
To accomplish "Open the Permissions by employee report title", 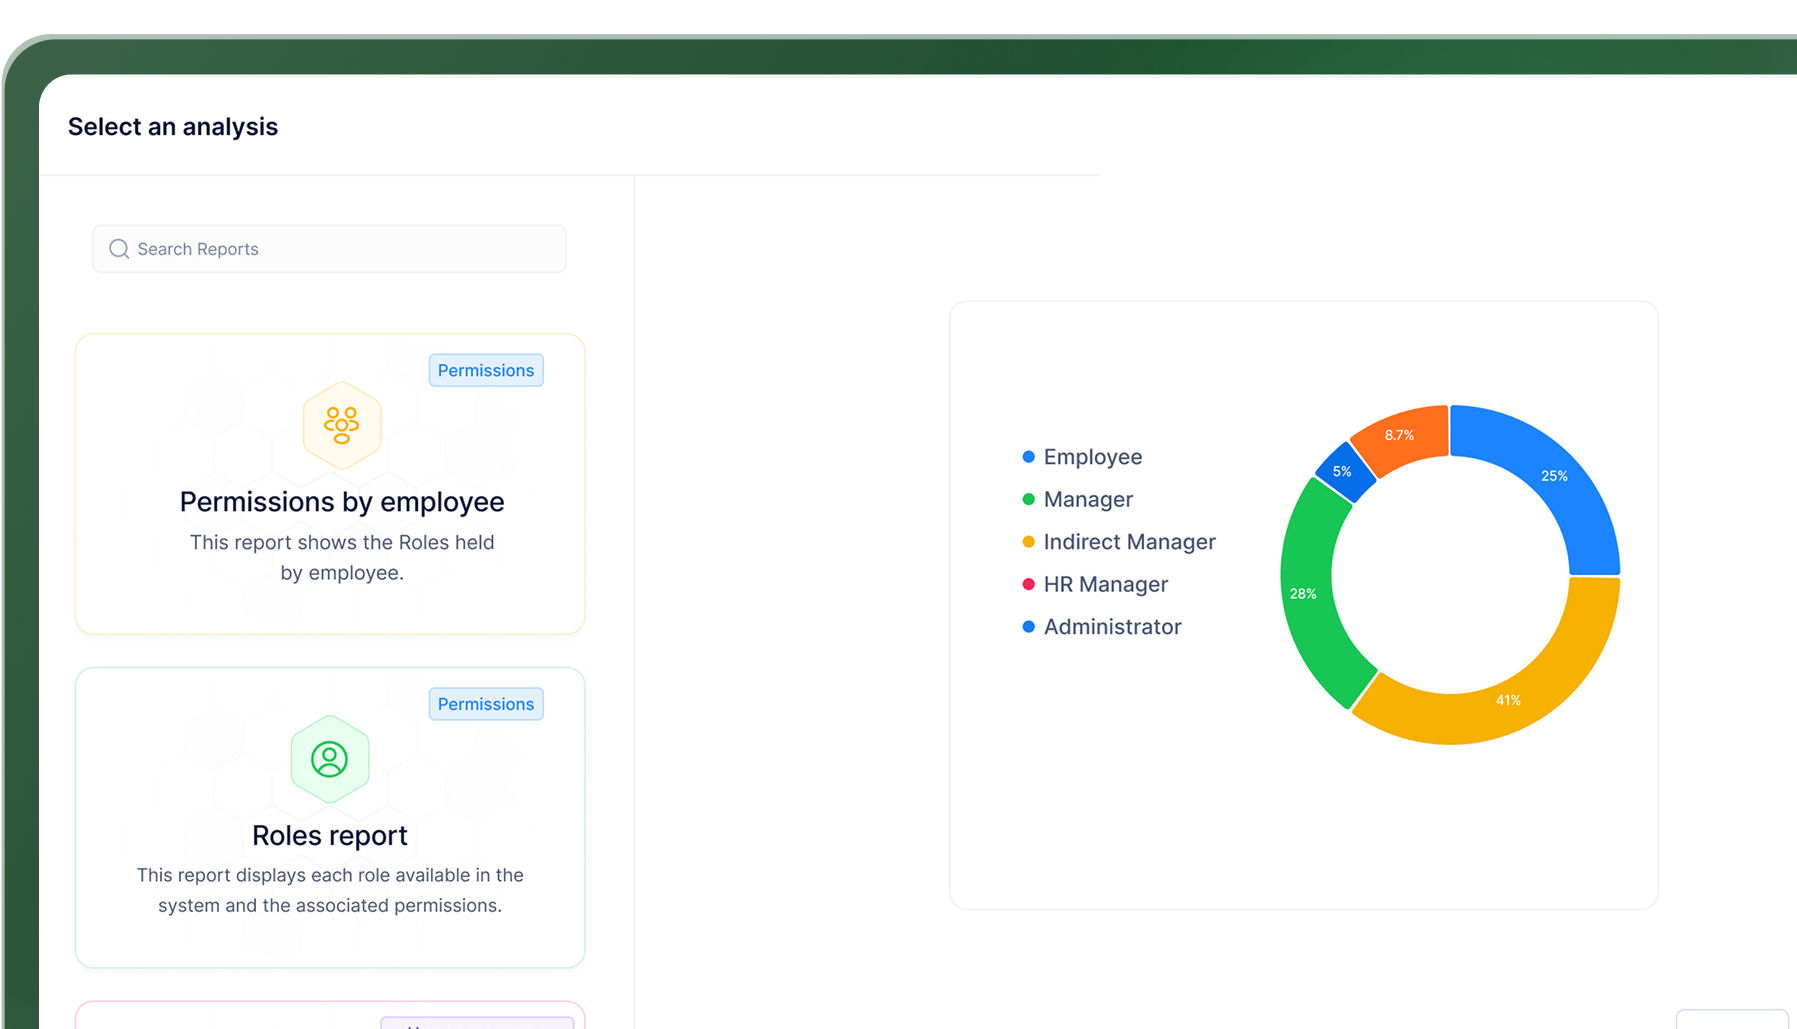I will click(341, 502).
